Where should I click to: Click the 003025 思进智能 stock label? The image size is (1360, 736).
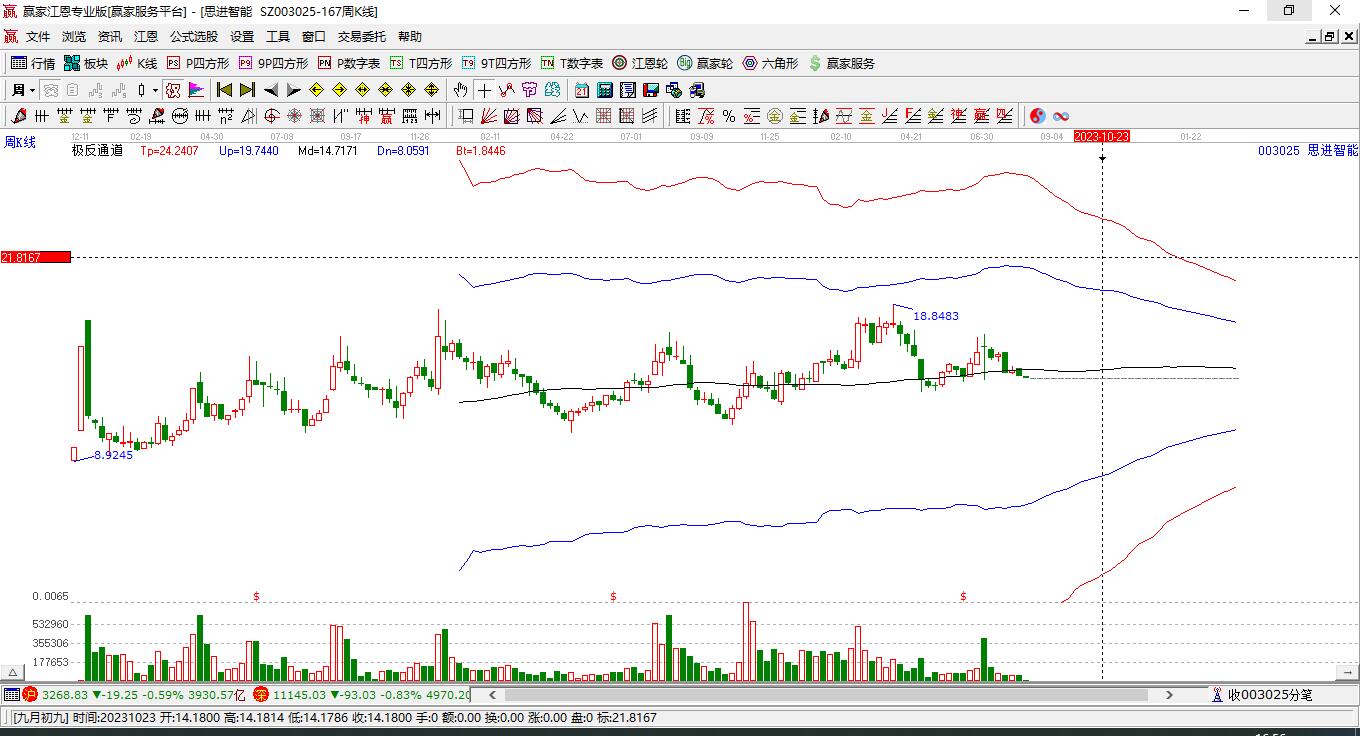coord(1308,150)
